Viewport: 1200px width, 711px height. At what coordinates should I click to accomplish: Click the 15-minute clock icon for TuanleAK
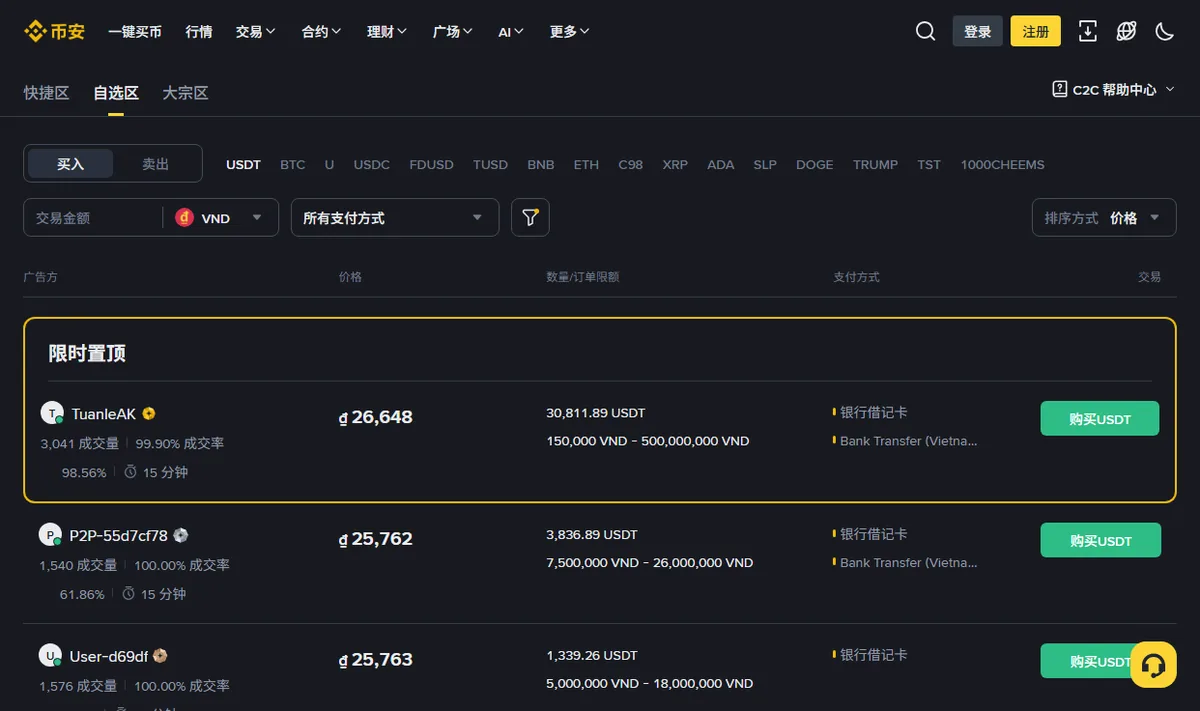(130, 472)
